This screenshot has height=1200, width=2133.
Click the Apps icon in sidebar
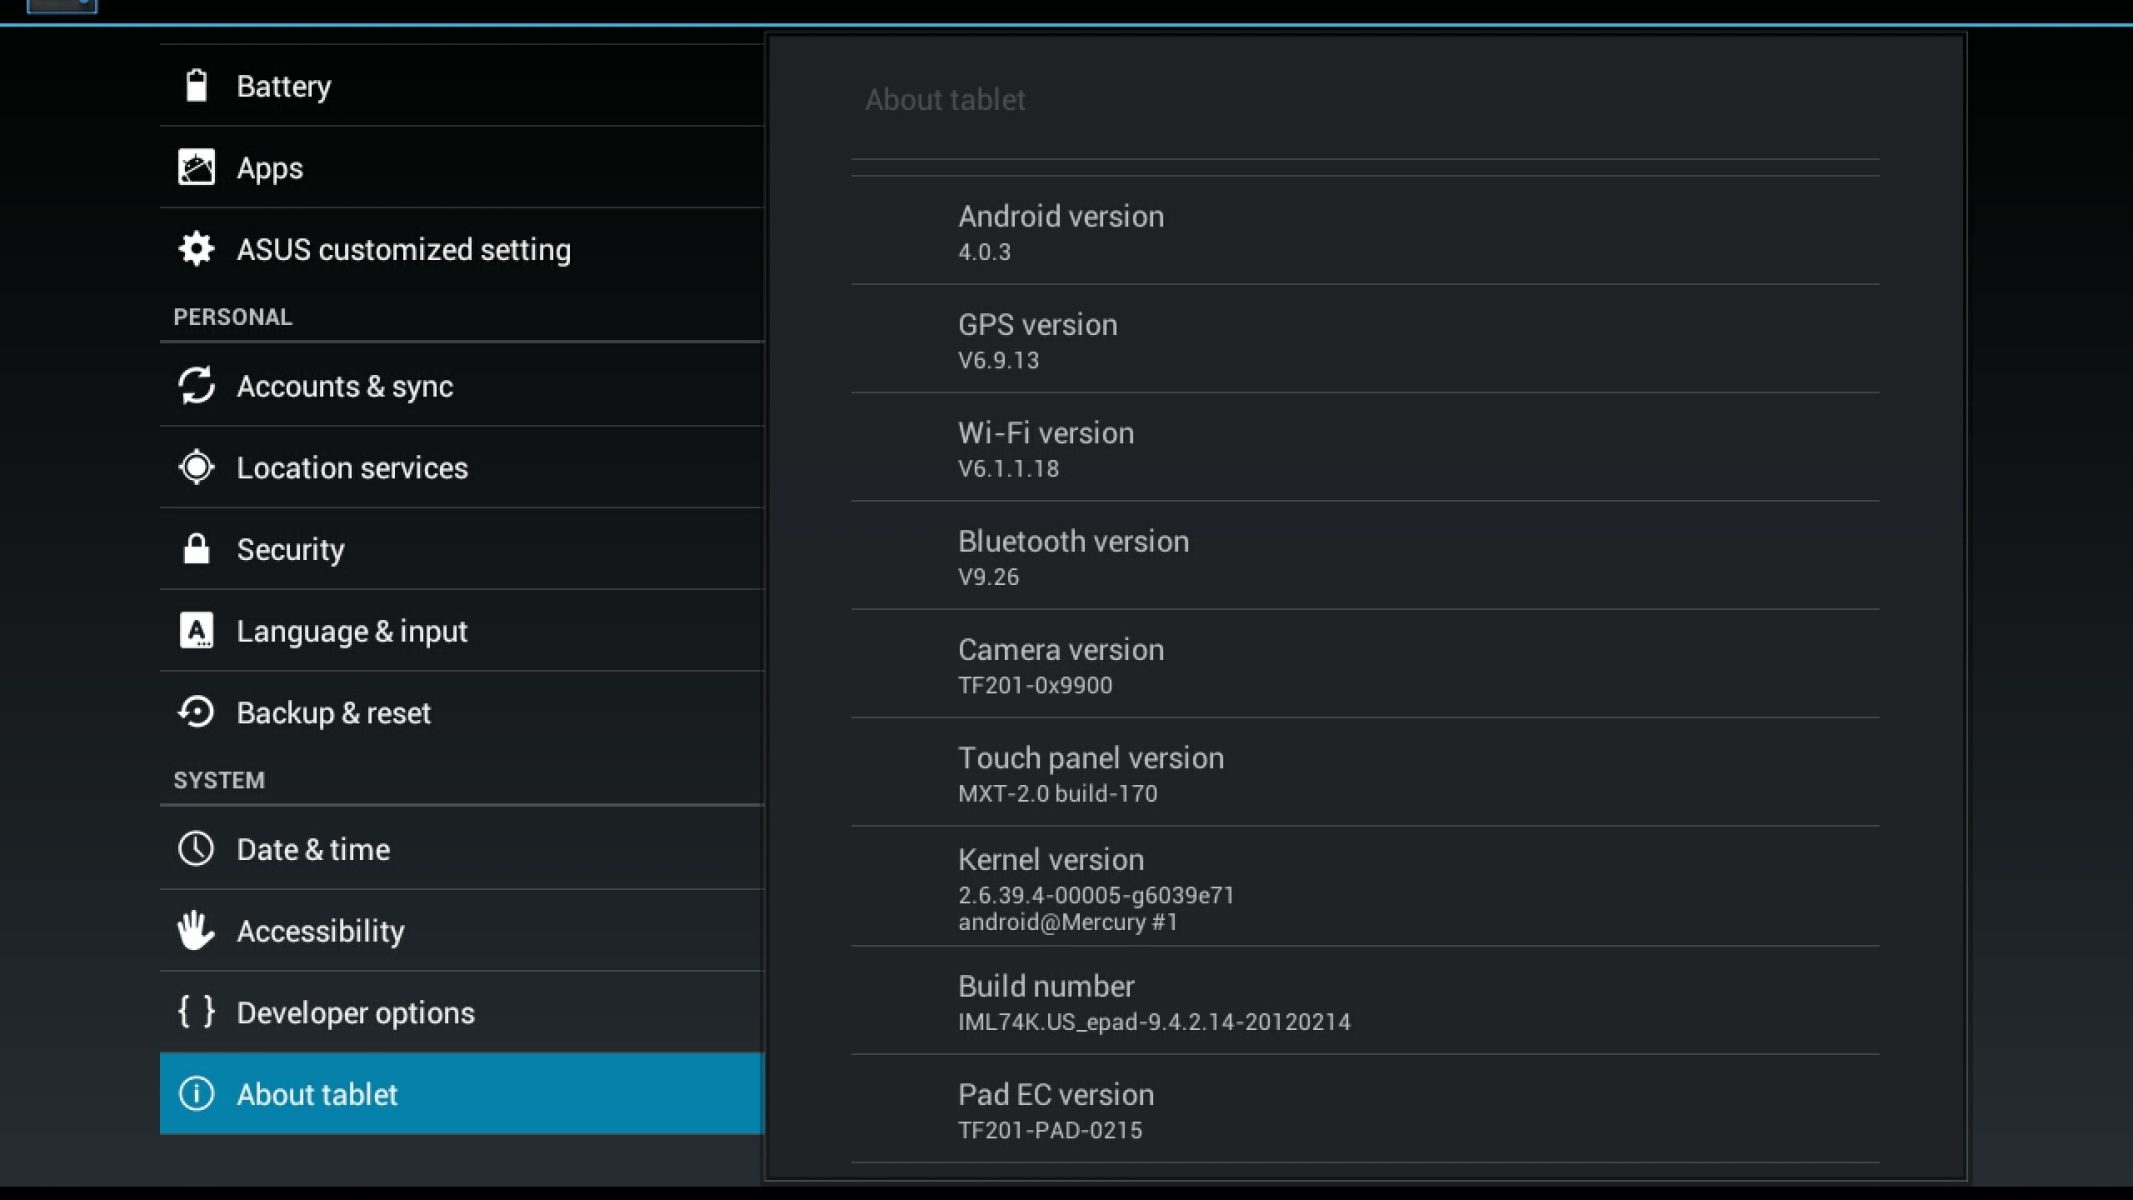click(196, 168)
